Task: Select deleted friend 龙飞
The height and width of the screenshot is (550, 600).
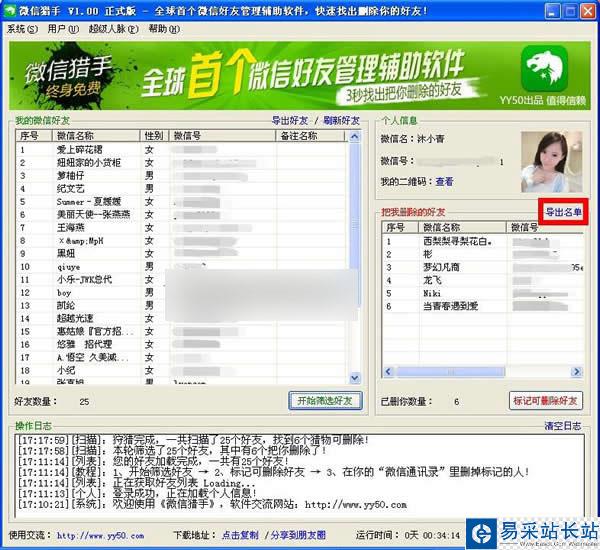Action: 483,281
